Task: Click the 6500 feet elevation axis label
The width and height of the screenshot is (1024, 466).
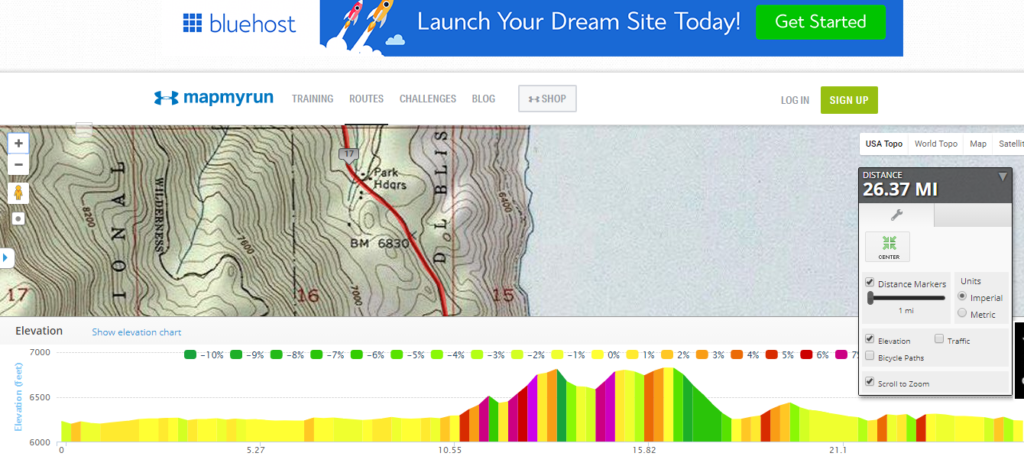Action: coord(40,397)
